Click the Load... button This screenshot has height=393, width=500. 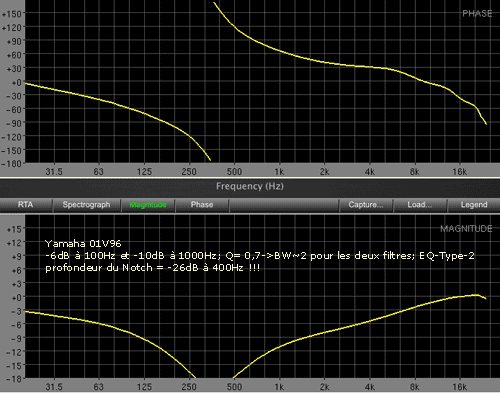419,205
